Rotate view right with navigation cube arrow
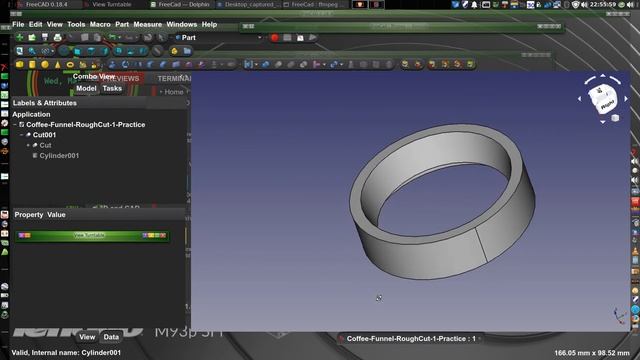 pos(626,98)
